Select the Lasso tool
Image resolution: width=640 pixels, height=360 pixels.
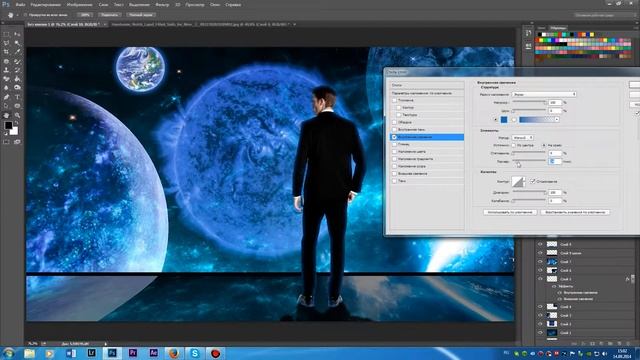[x=6, y=43]
